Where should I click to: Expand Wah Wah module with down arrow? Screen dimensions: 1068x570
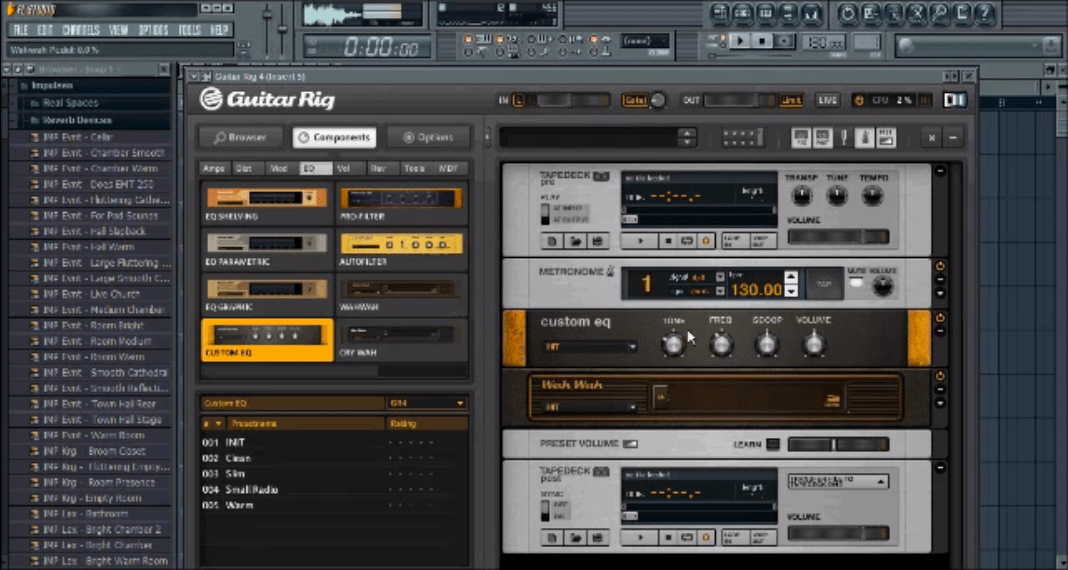[x=940, y=403]
